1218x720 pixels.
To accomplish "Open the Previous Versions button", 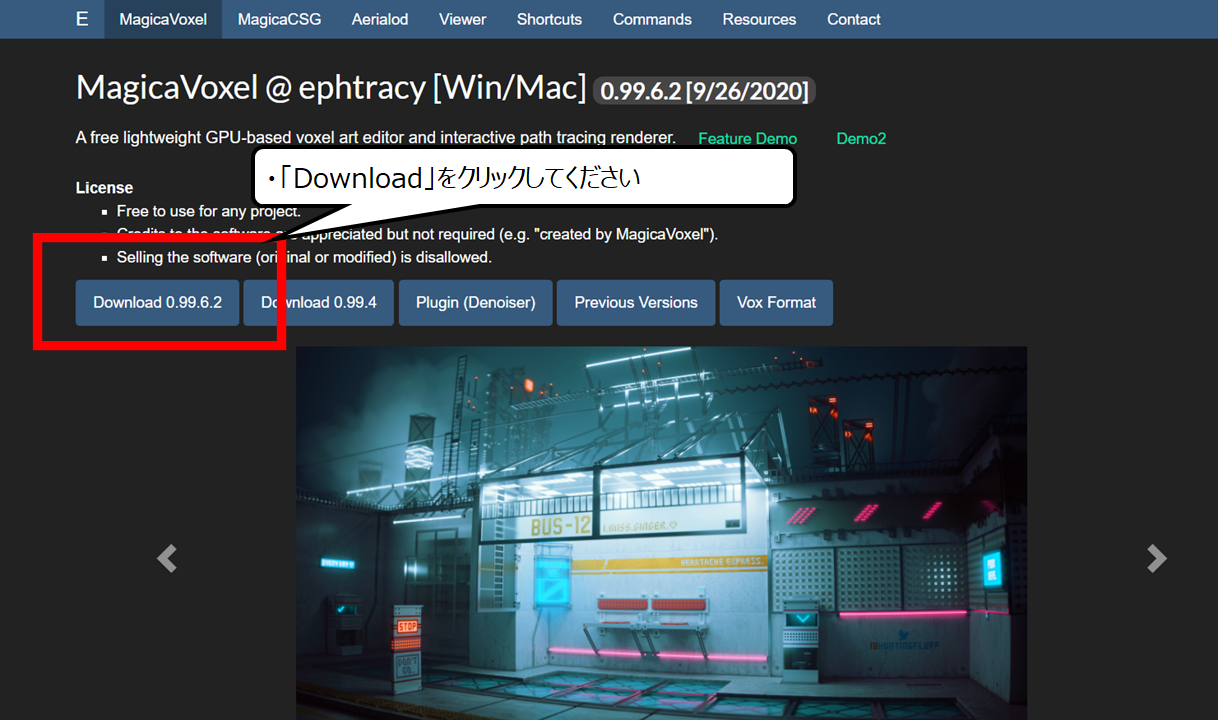I will [x=636, y=302].
